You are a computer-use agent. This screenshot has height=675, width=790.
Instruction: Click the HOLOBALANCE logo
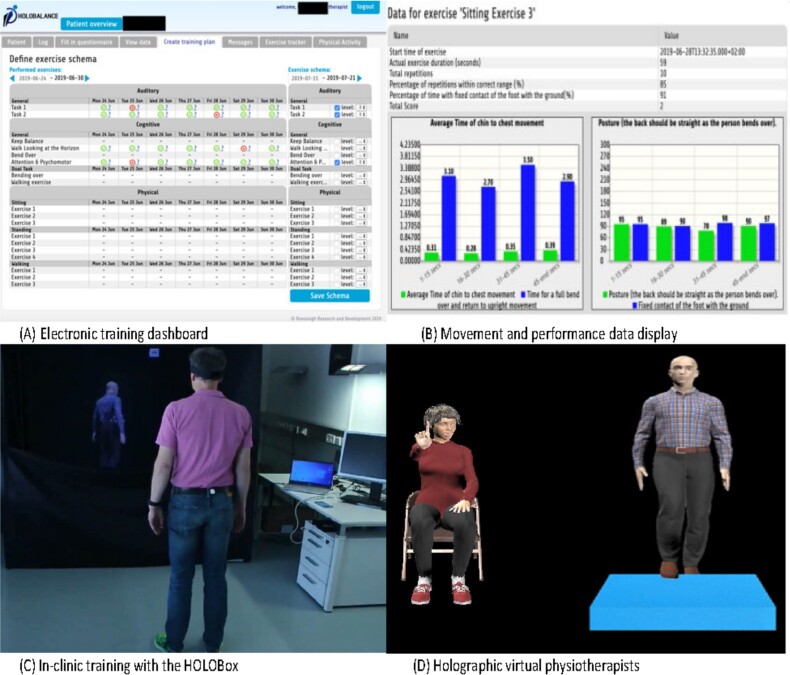point(30,15)
